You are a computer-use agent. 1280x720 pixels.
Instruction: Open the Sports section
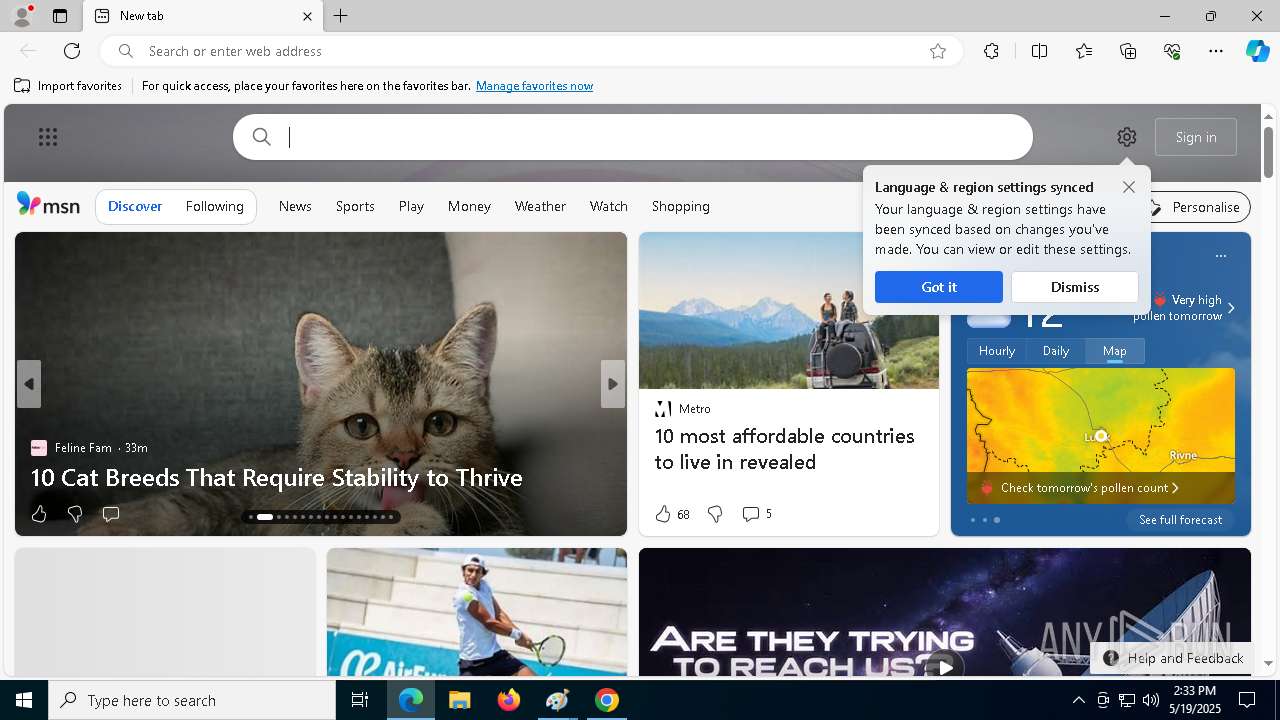tap(355, 206)
